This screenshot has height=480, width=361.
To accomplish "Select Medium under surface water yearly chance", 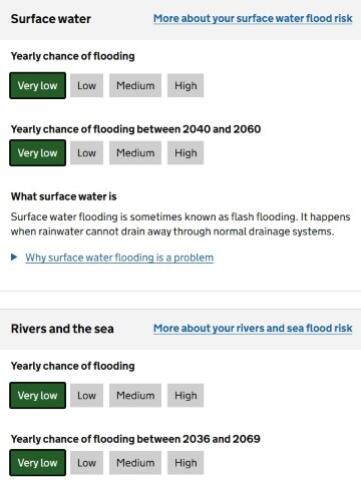I will click(x=135, y=86).
